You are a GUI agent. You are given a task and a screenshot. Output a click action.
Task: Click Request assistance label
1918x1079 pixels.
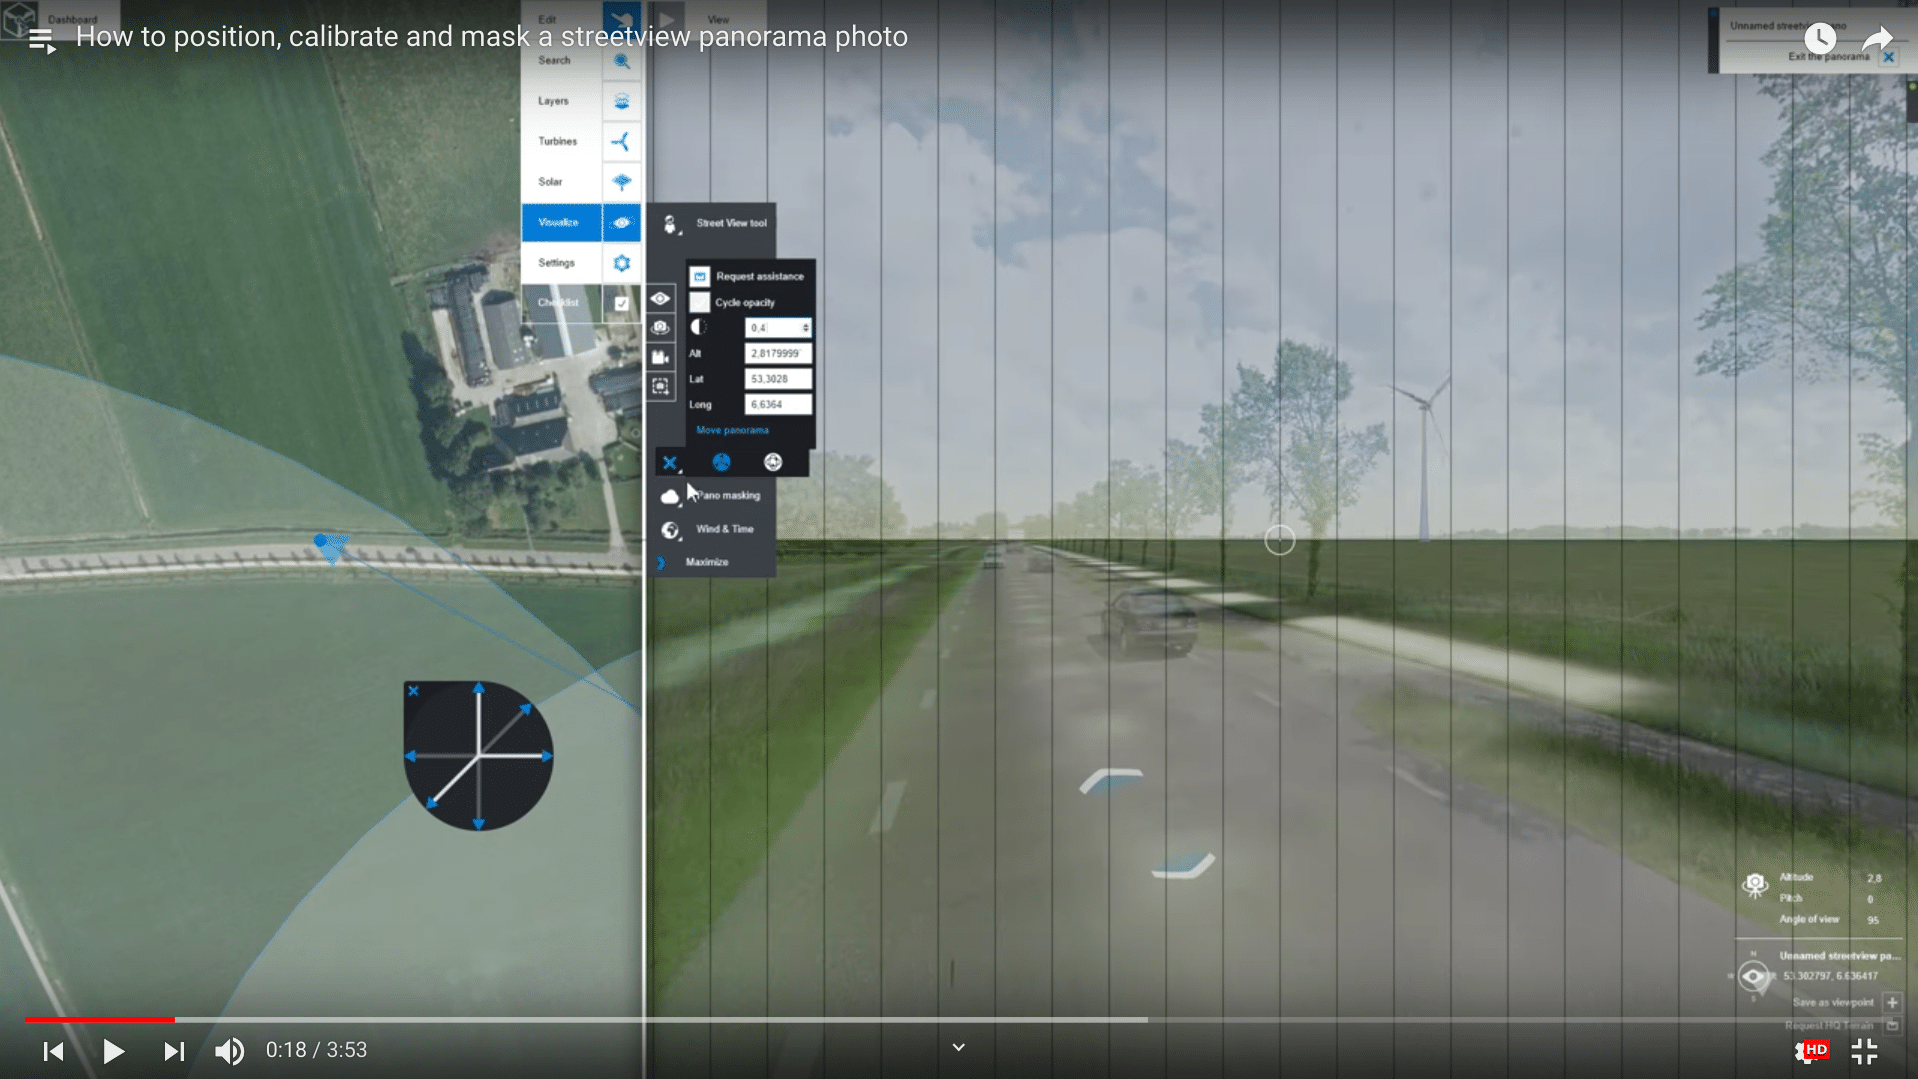tap(759, 276)
